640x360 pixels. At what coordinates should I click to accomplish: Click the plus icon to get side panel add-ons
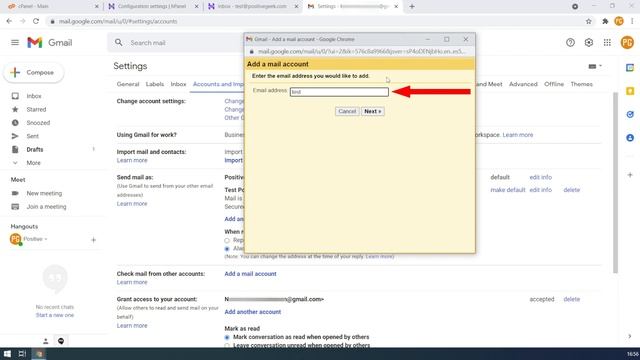(x=630, y=175)
